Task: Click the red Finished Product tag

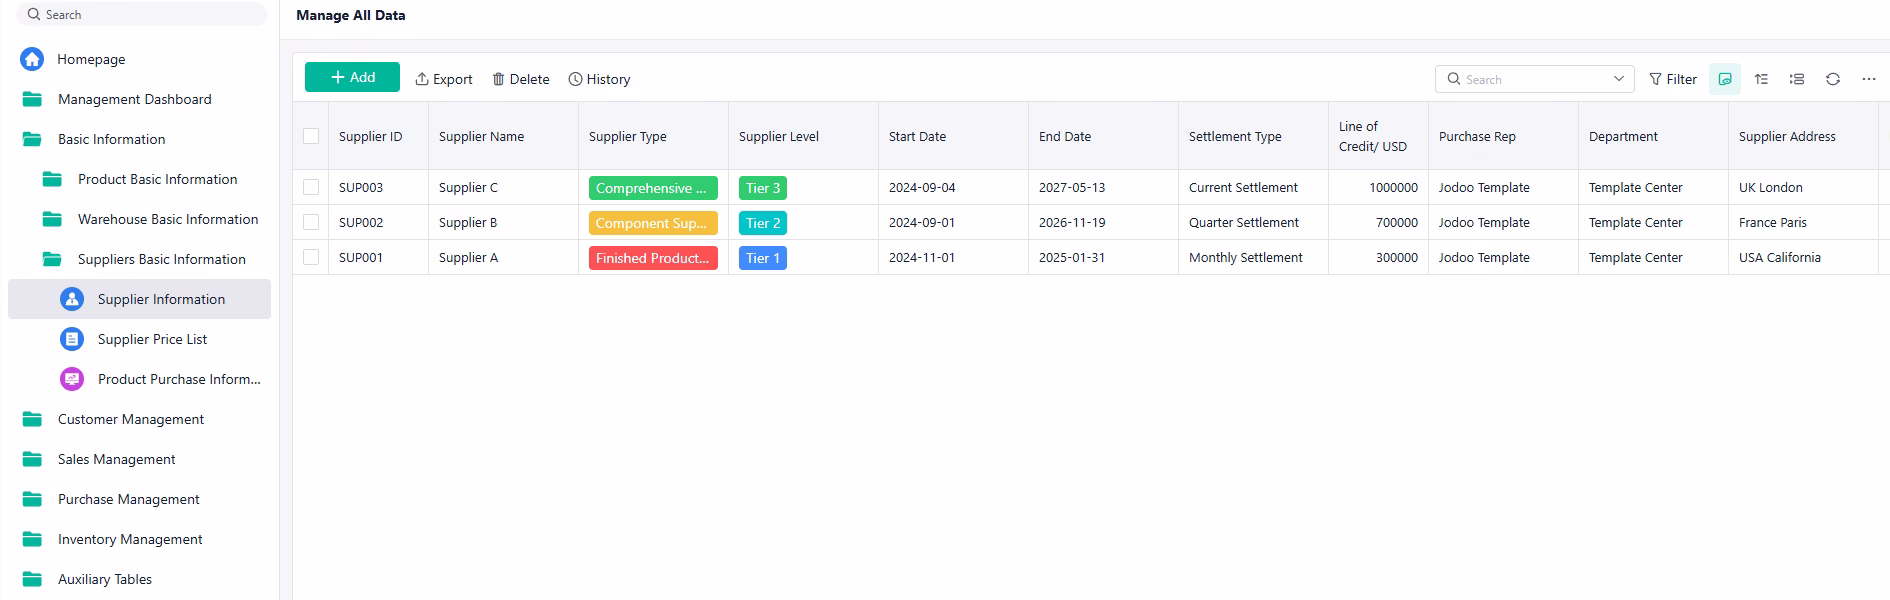Action: pyautogui.click(x=652, y=258)
